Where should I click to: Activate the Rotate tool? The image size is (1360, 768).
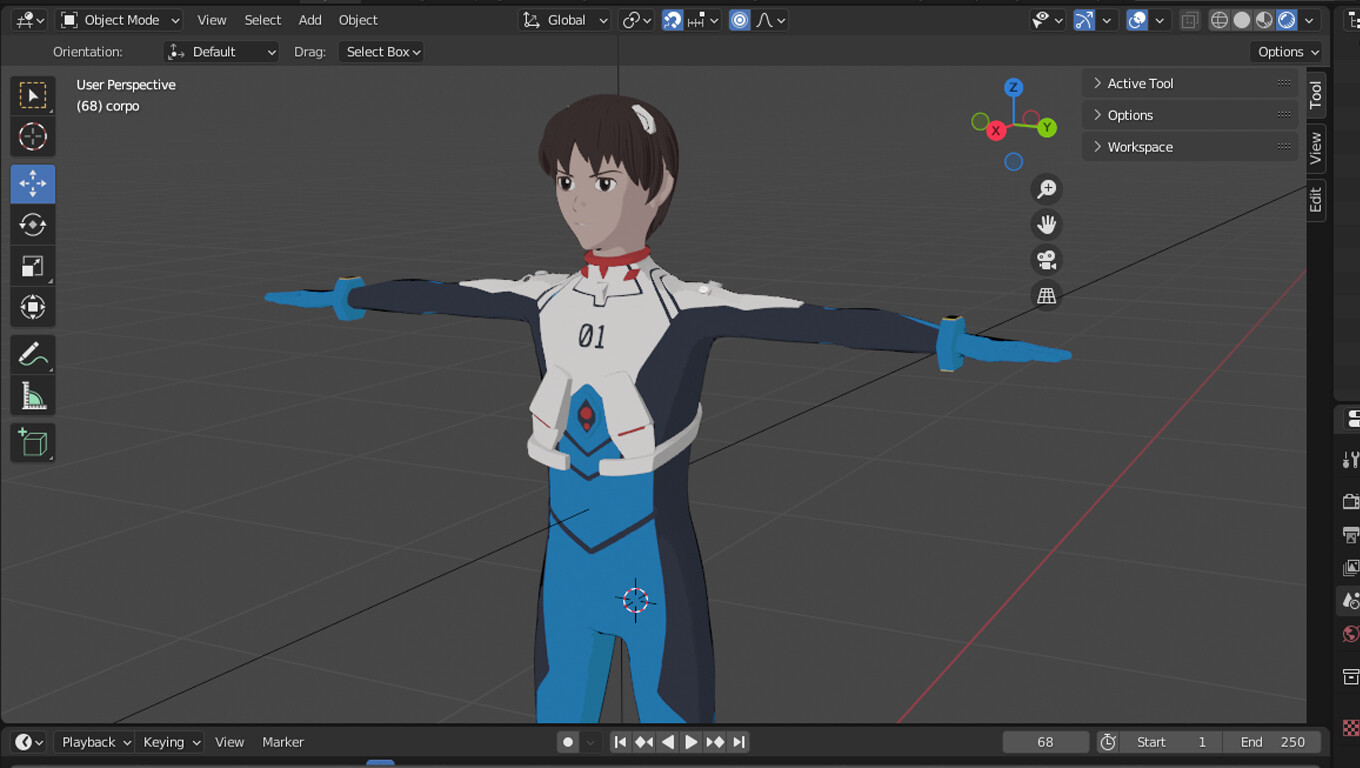coord(33,225)
